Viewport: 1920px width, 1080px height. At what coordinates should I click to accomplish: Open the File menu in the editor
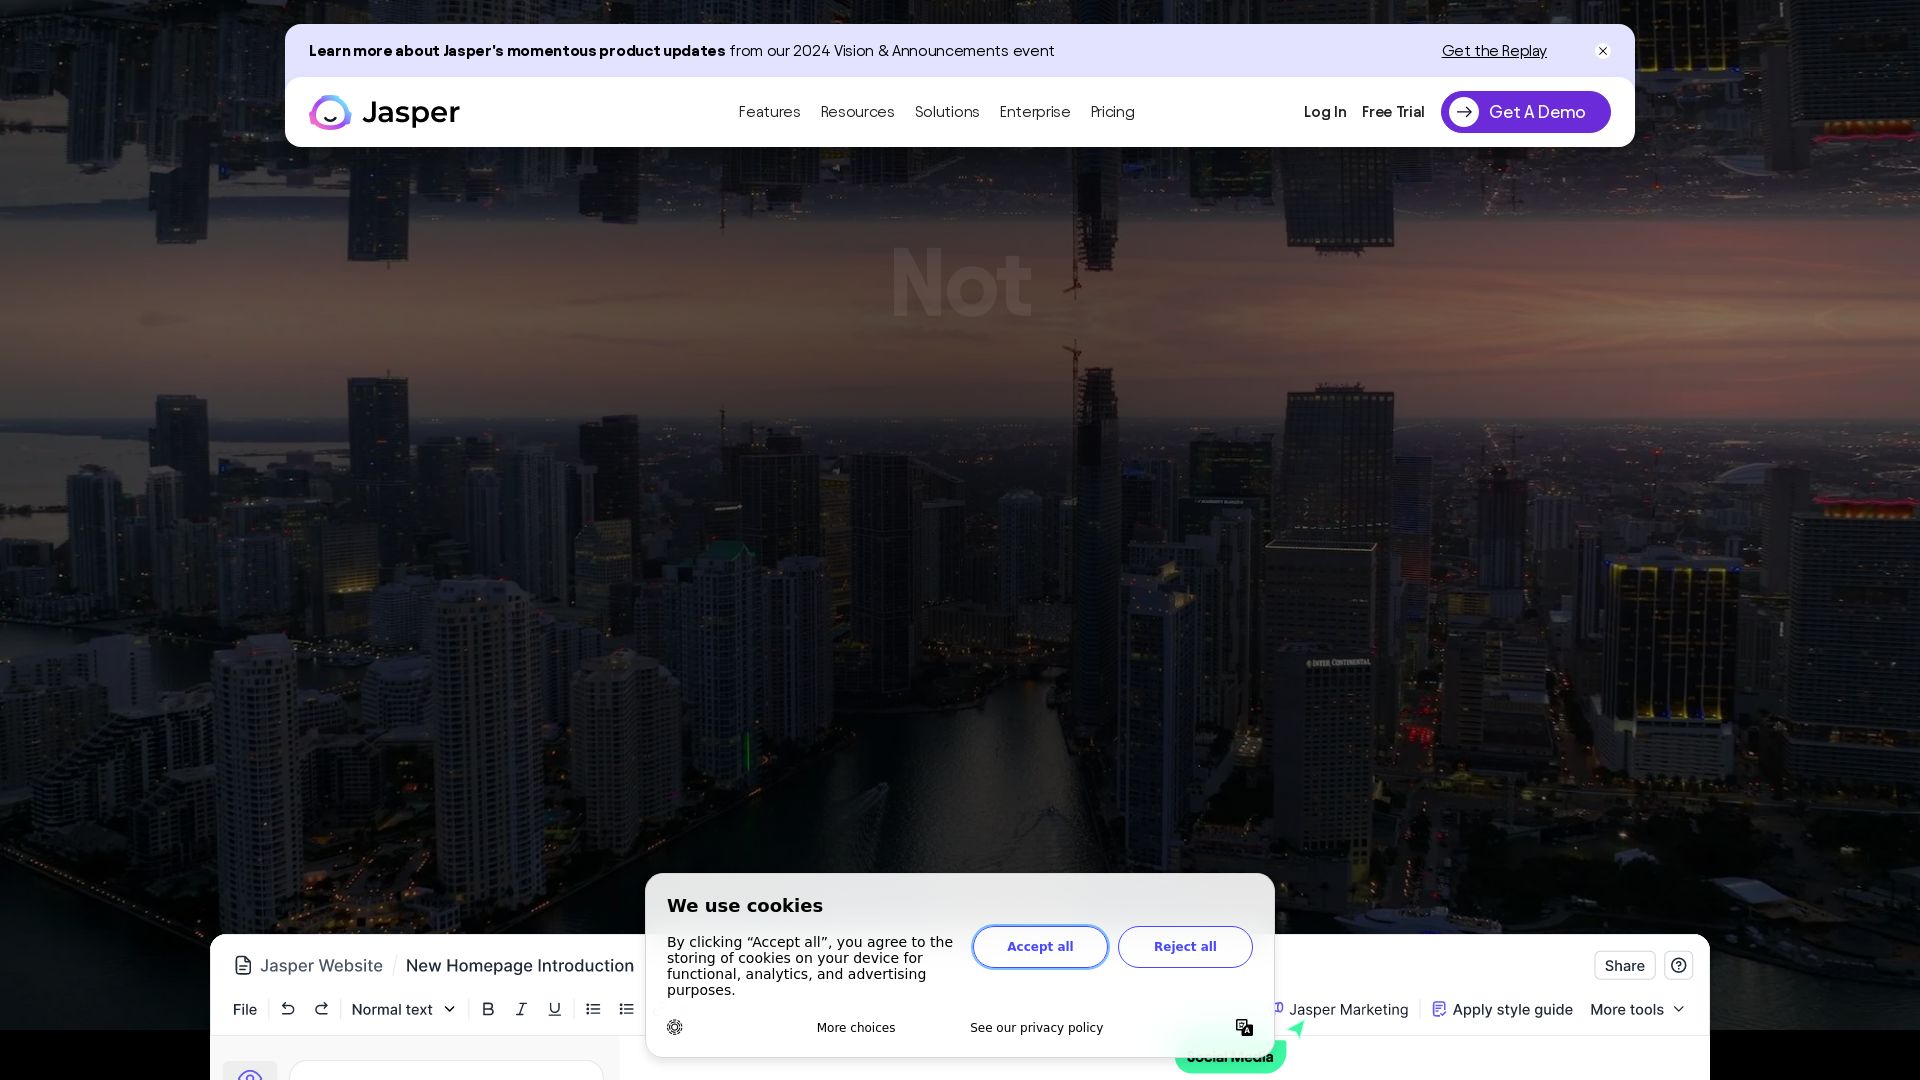click(244, 1009)
